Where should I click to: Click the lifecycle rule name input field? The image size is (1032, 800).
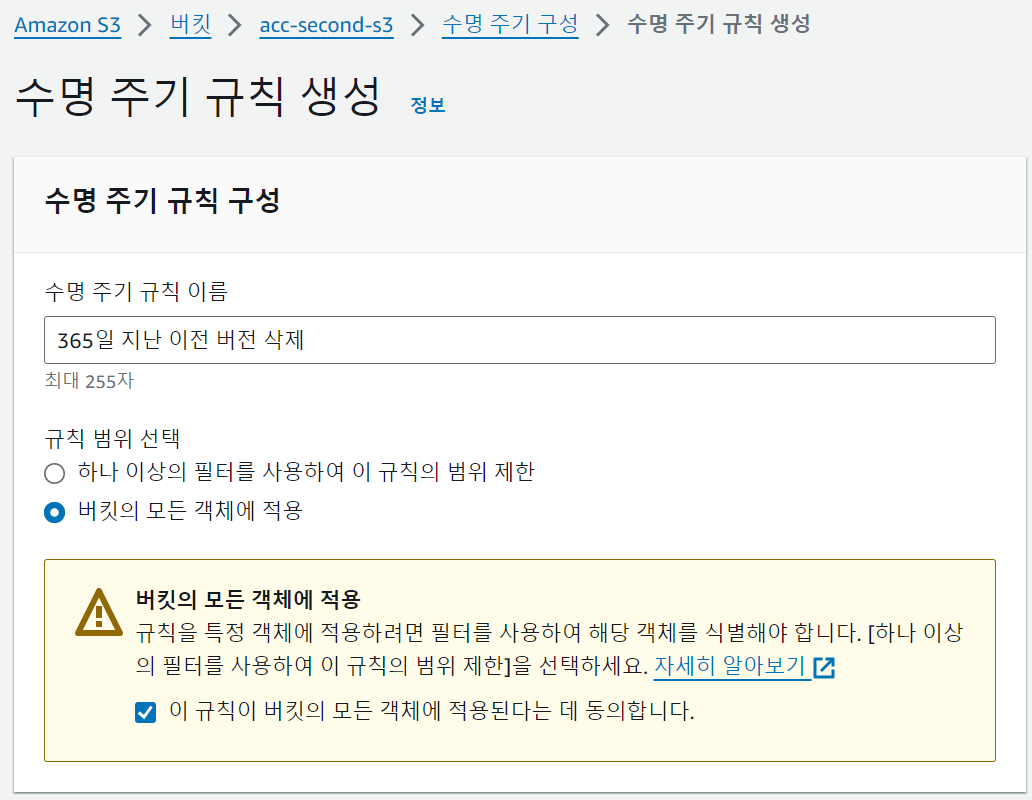[x=519, y=339]
